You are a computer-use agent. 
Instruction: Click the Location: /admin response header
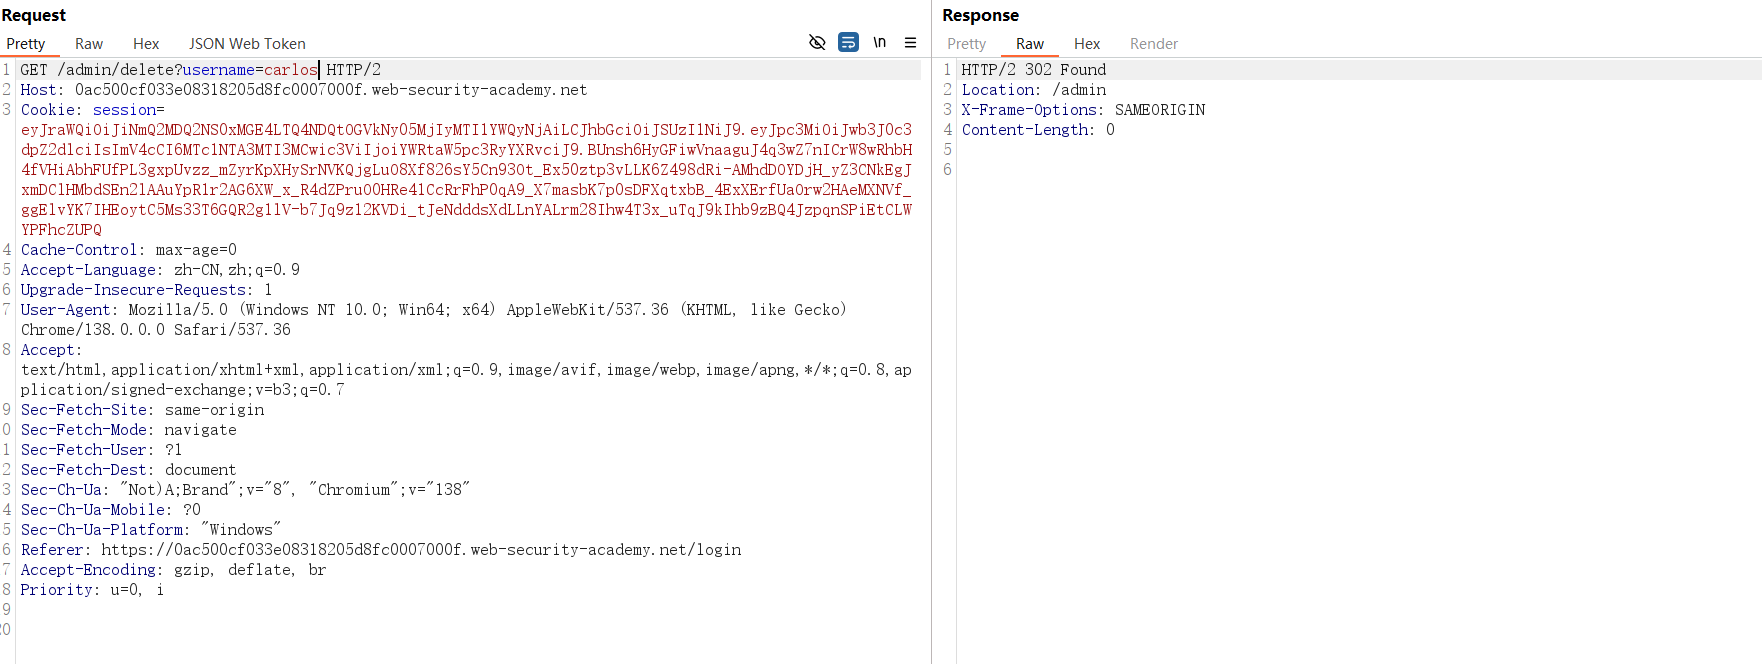tap(1034, 90)
